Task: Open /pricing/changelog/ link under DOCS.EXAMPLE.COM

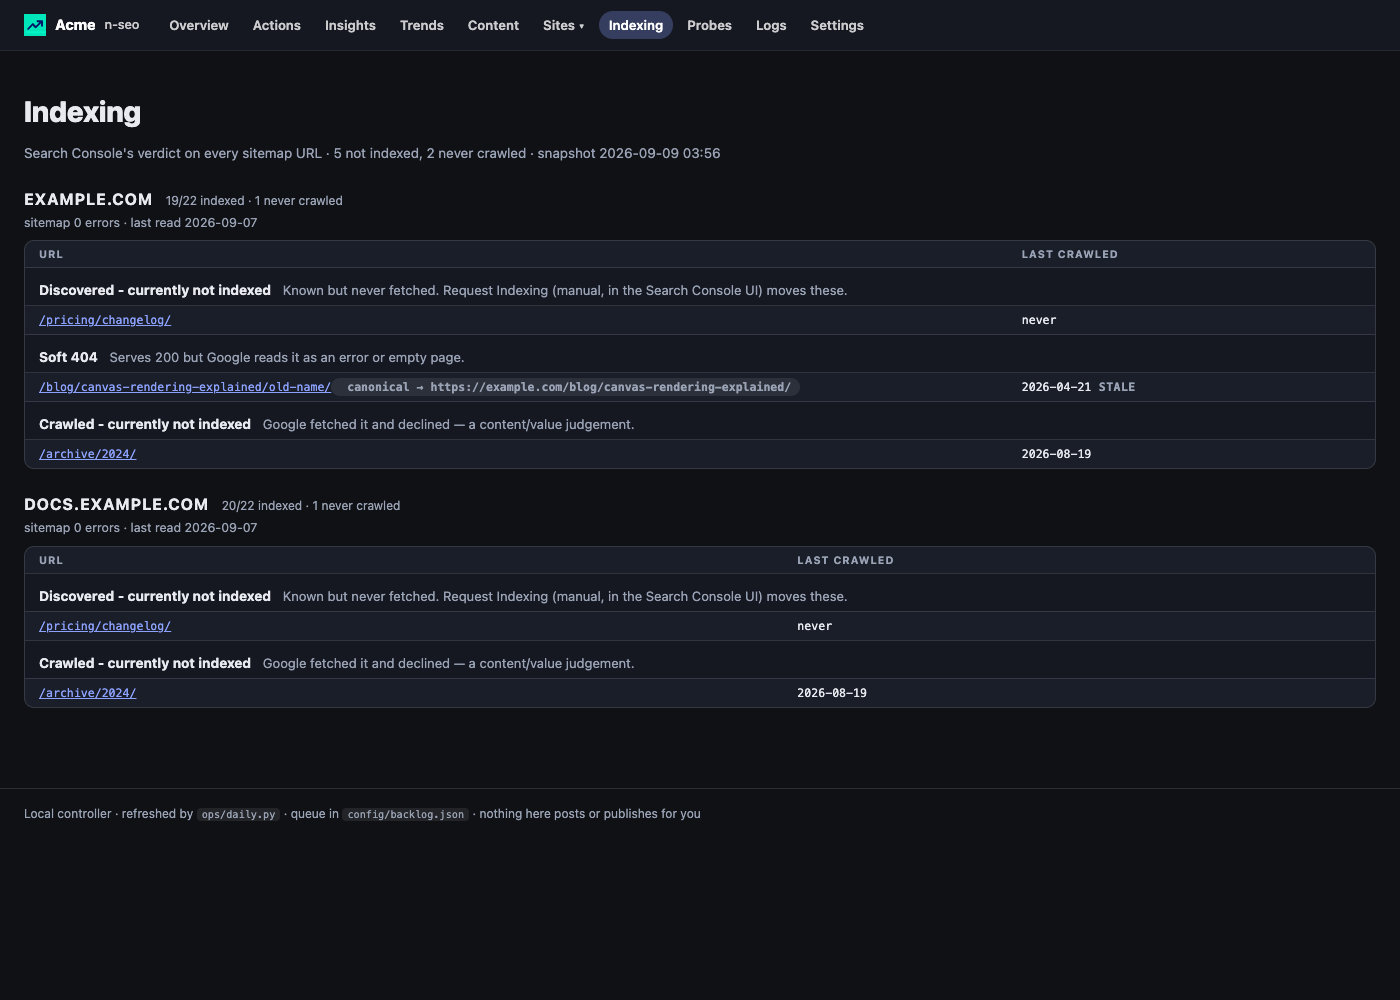Action: click(x=105, y=626)
